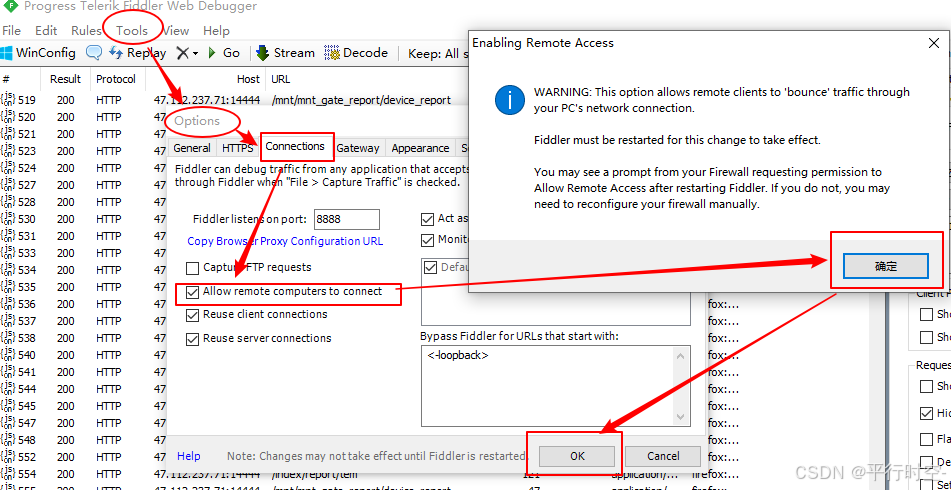
Task: Uncheck Reuse client connections
Action: click(x=192, y=315)
